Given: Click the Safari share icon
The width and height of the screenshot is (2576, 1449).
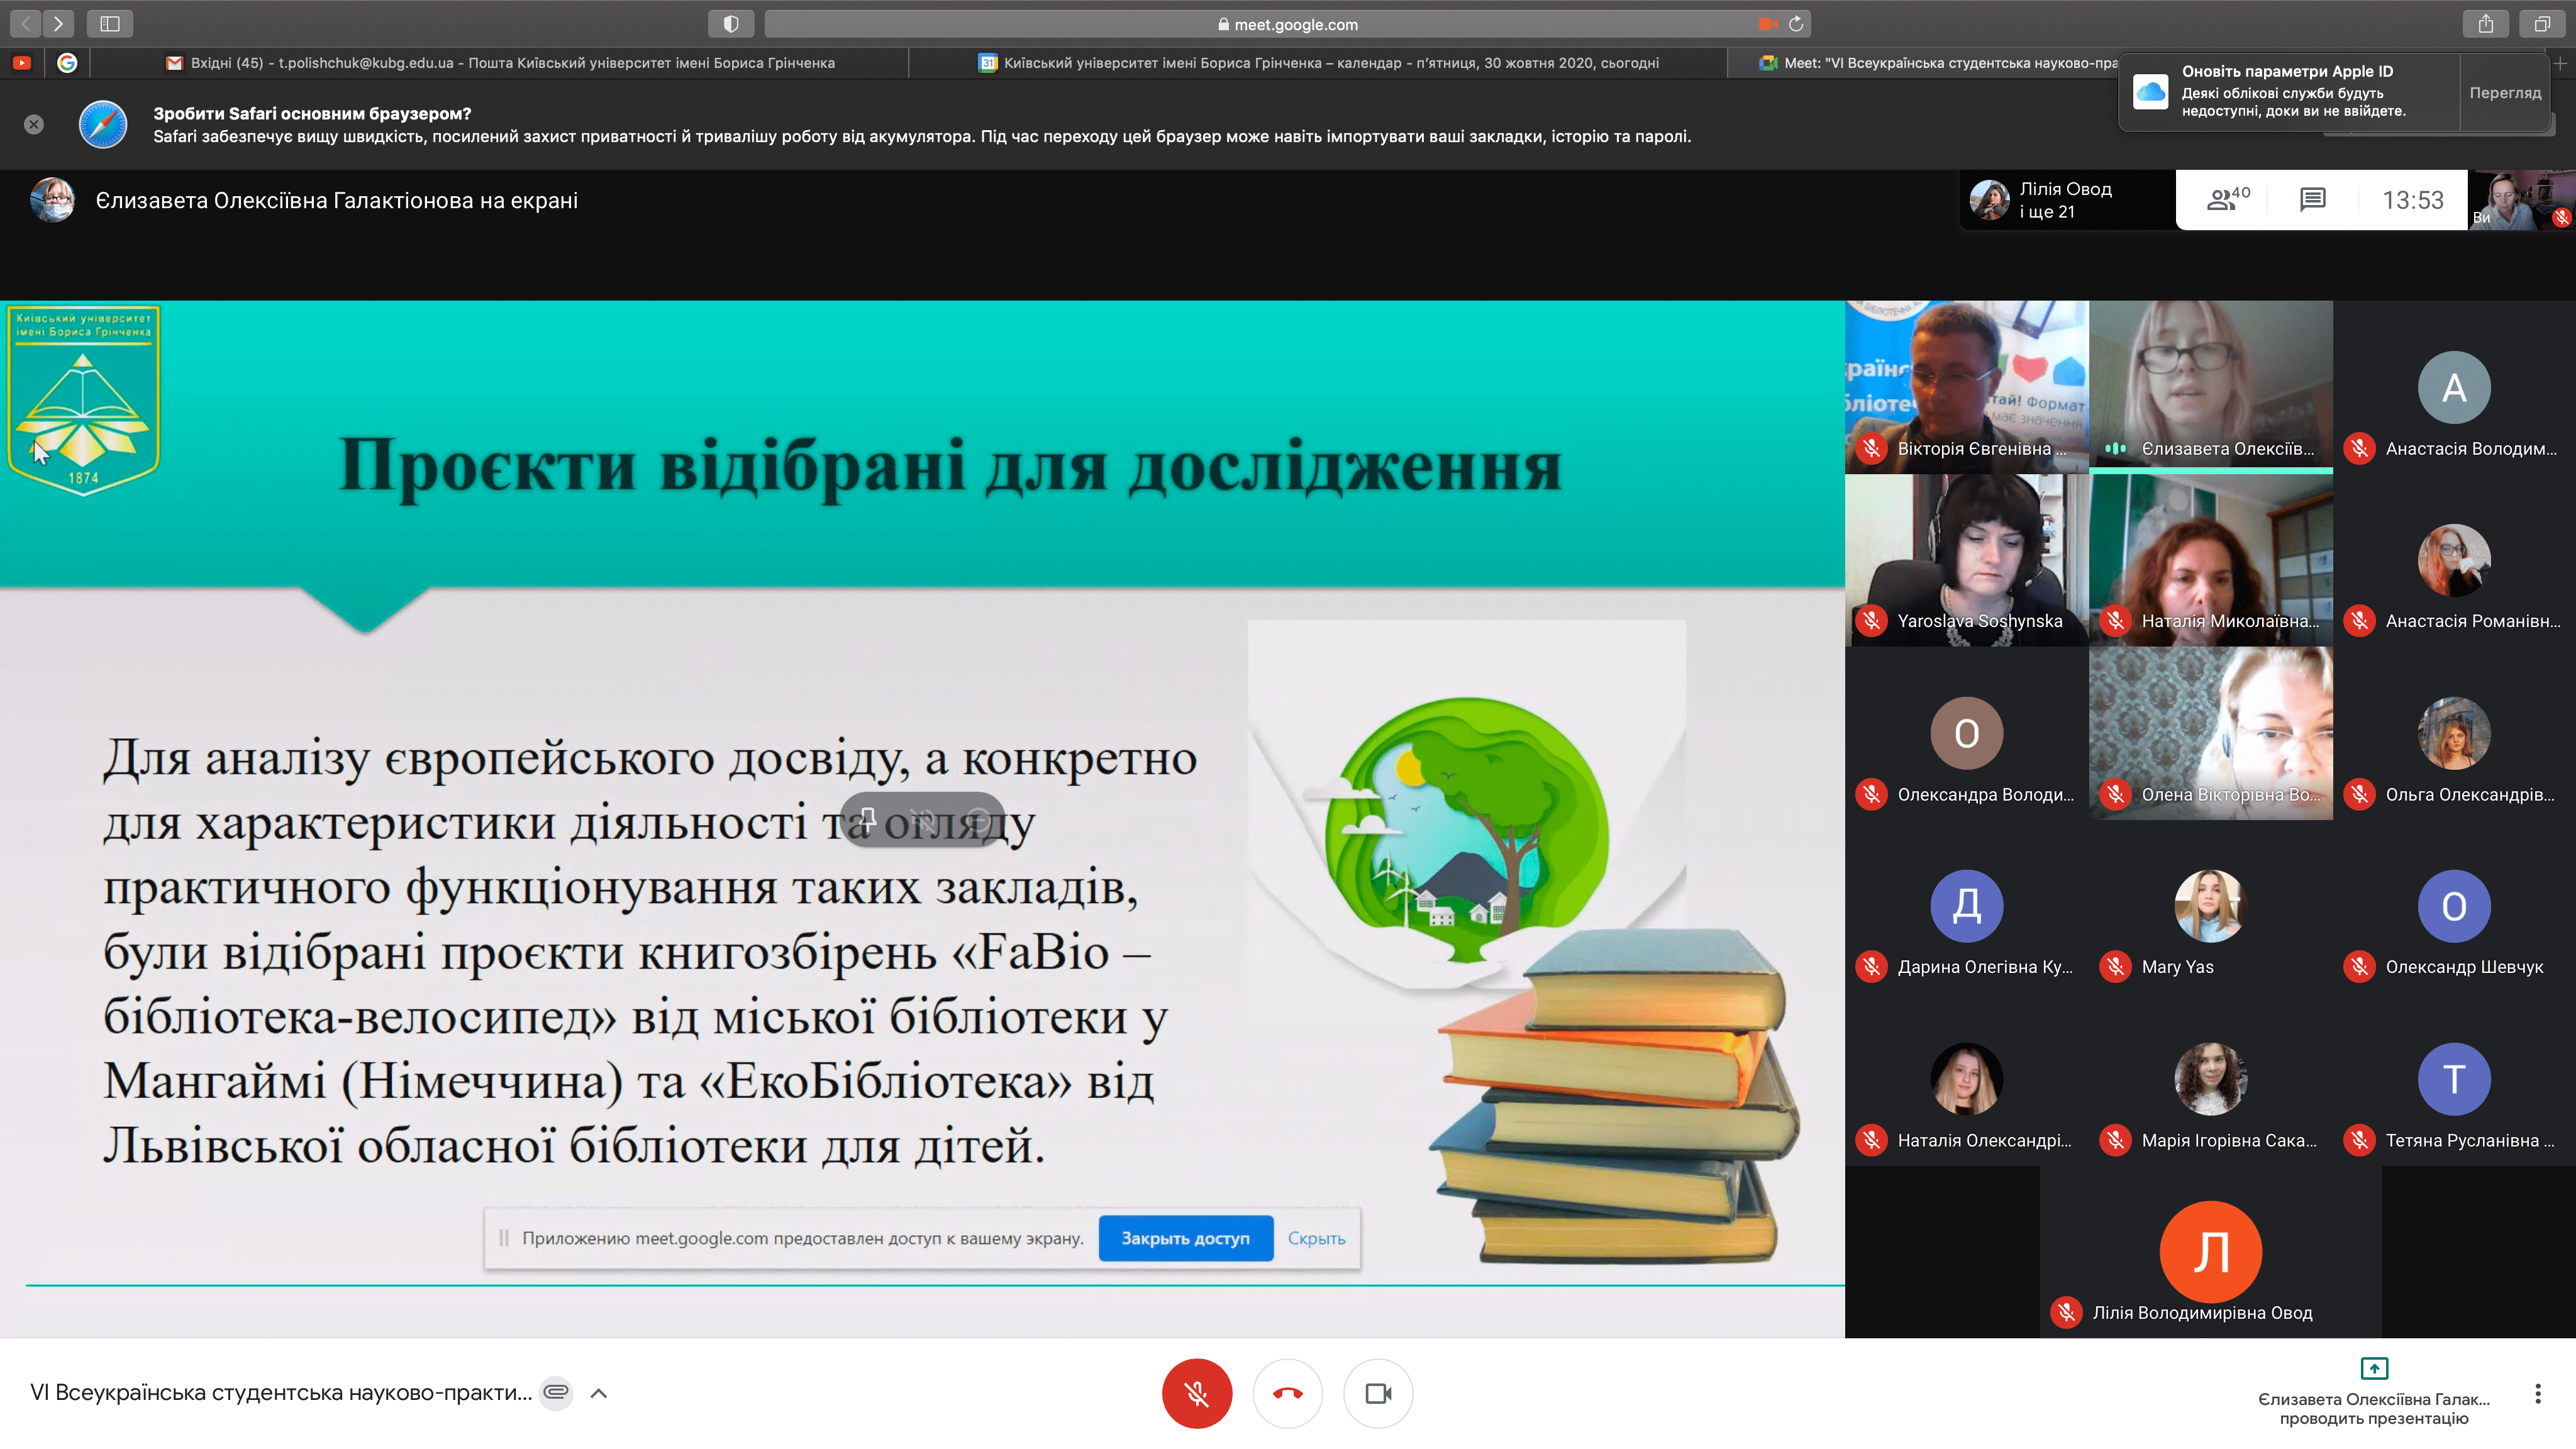Looking at the screenshot, I should click(2485, 24).
